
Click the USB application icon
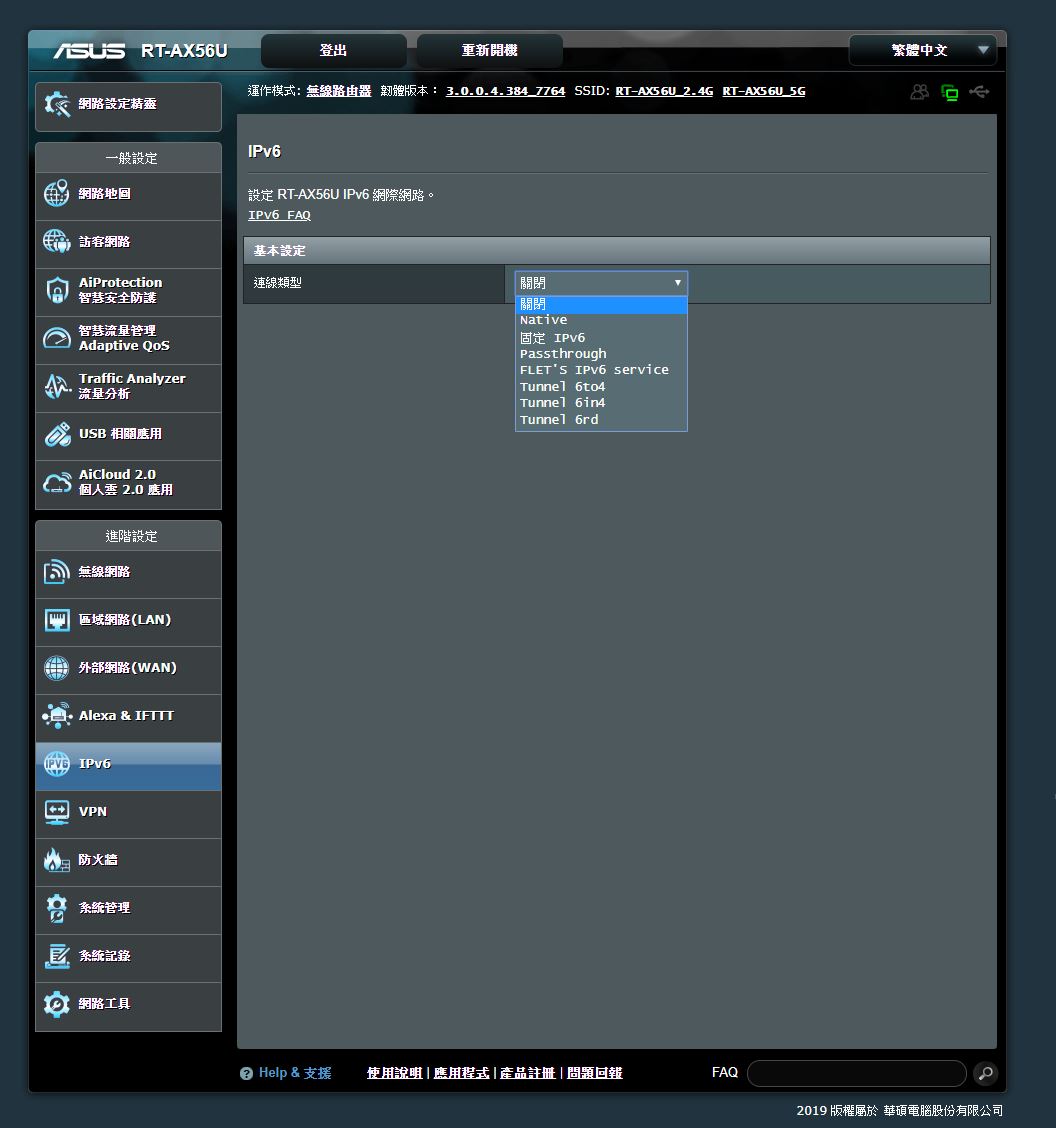pyautogui.click(x=57, y=435)
